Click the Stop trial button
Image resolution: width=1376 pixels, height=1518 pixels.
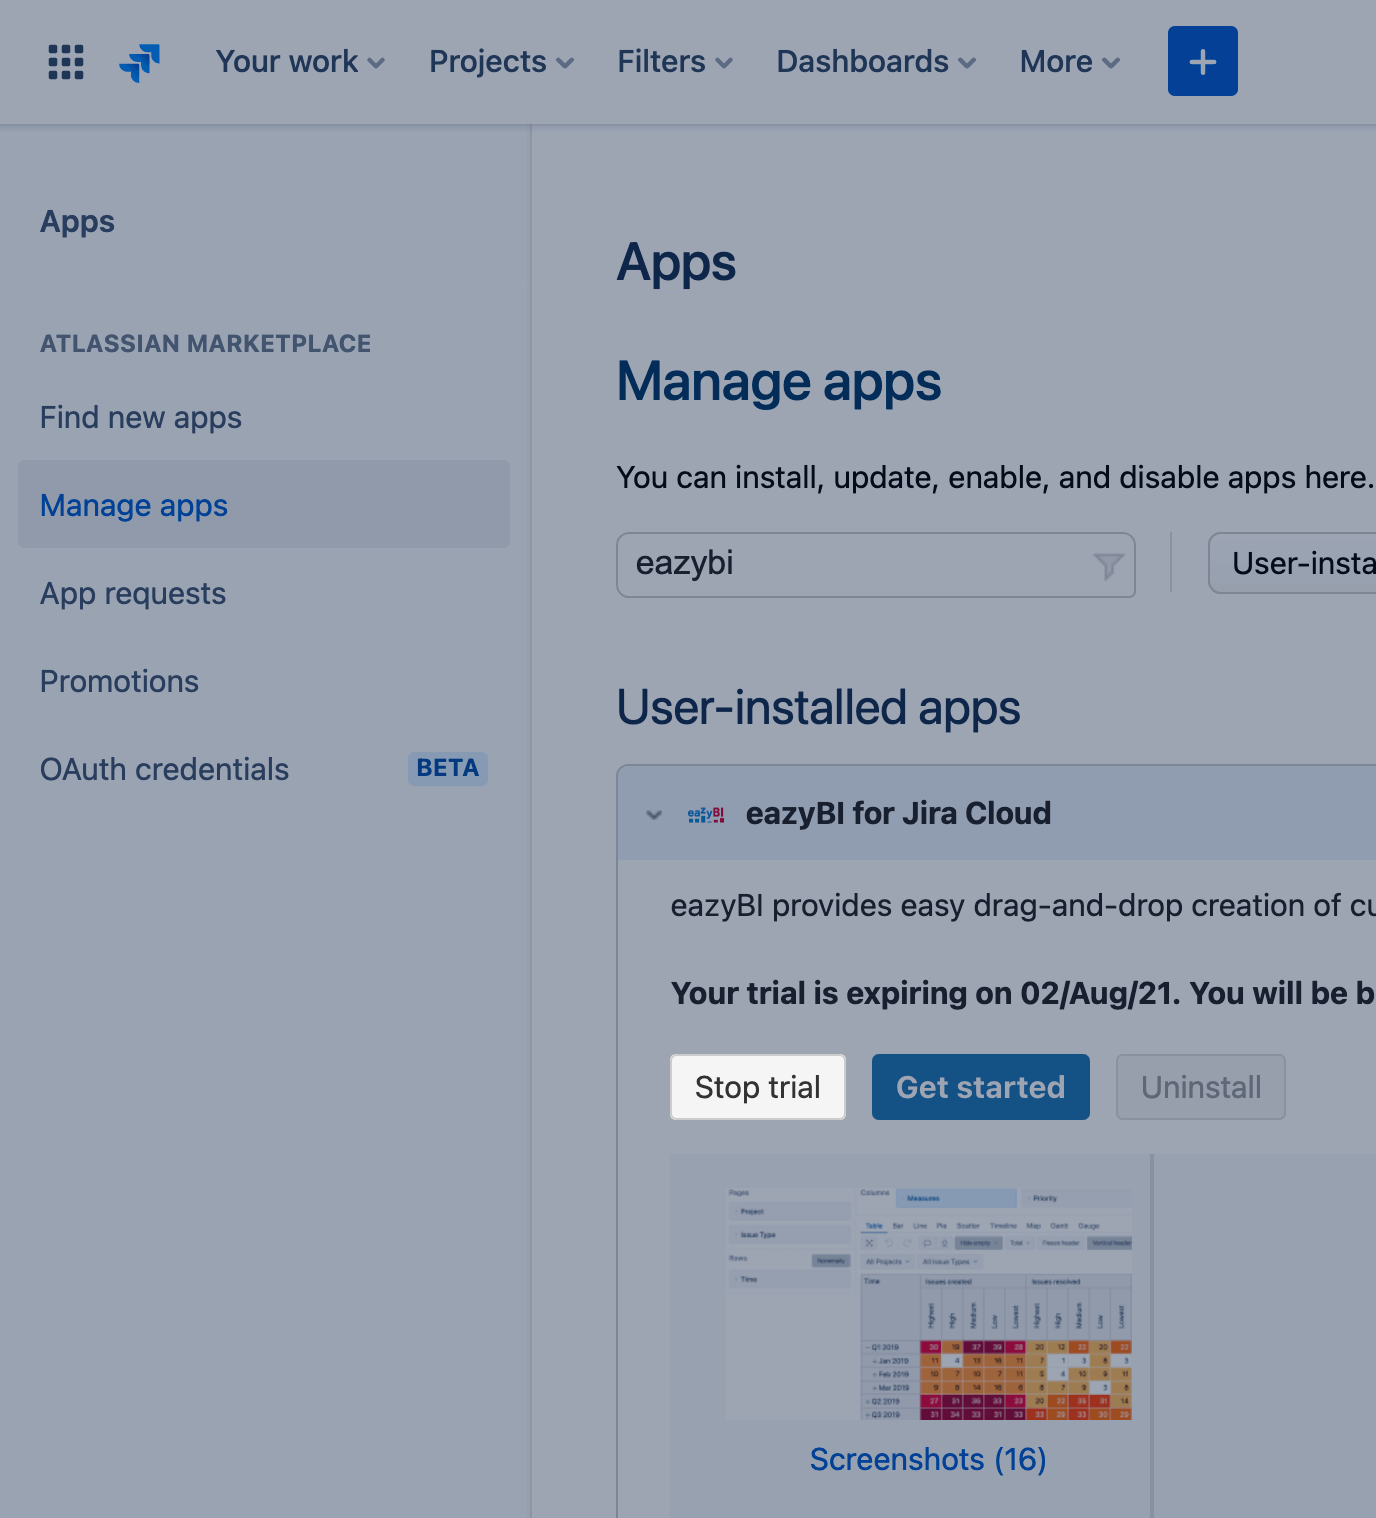point(758,1087)
